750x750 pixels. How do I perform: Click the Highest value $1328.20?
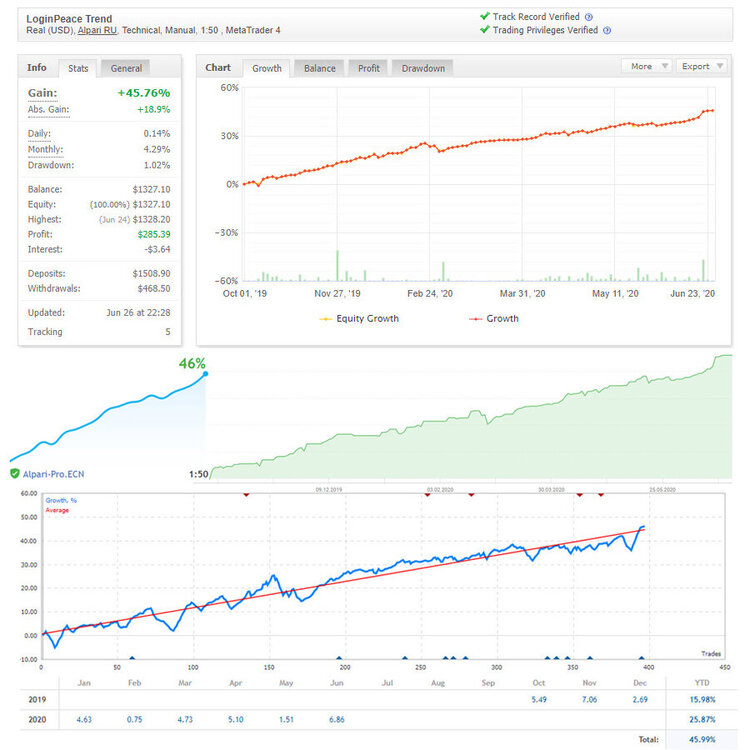click(x=151, y=220)
